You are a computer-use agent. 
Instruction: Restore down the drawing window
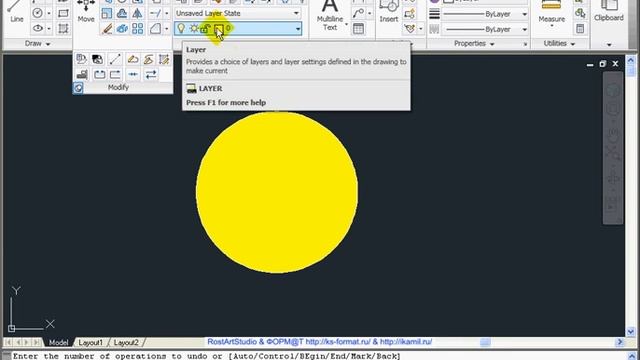tap(602, 64)
